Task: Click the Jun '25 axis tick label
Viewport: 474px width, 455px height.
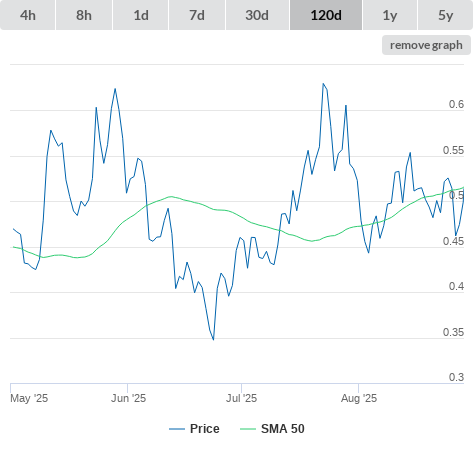Action: point(128,398)
